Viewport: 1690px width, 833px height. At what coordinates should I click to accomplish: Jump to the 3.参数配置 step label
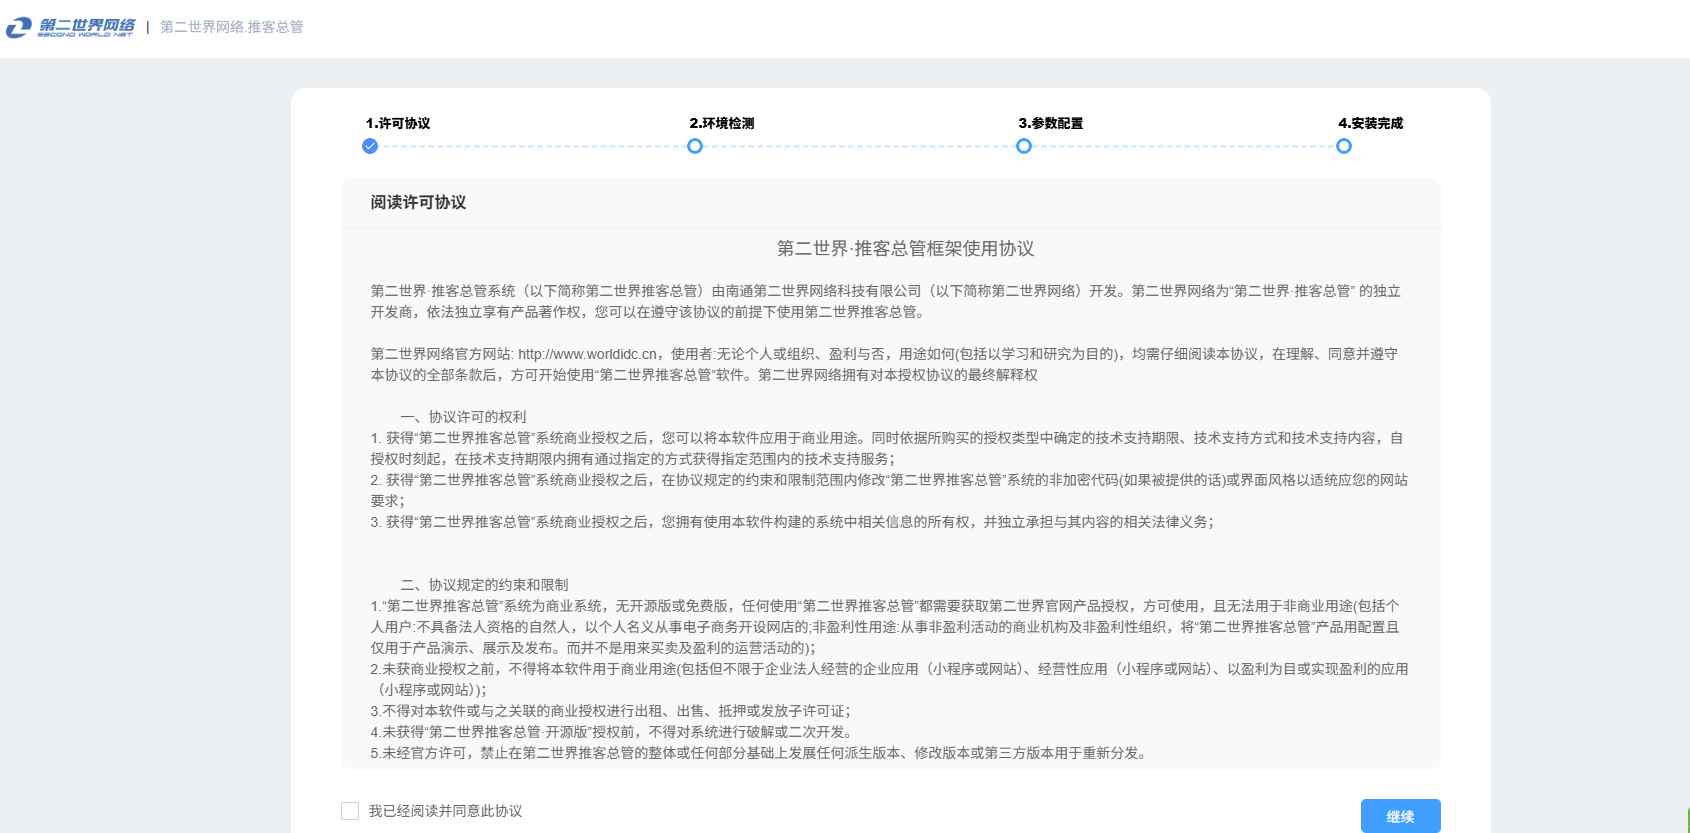click(x=1051, y=123)
